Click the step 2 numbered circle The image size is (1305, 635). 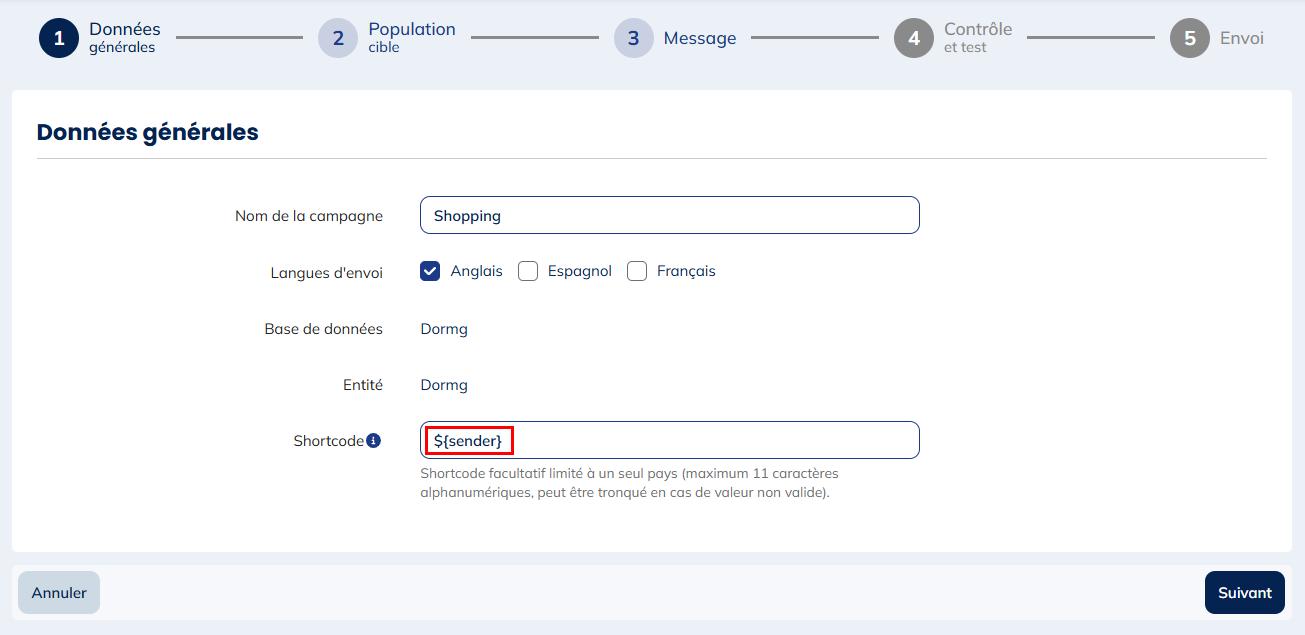pyautogui.click(x=338, y=38)
